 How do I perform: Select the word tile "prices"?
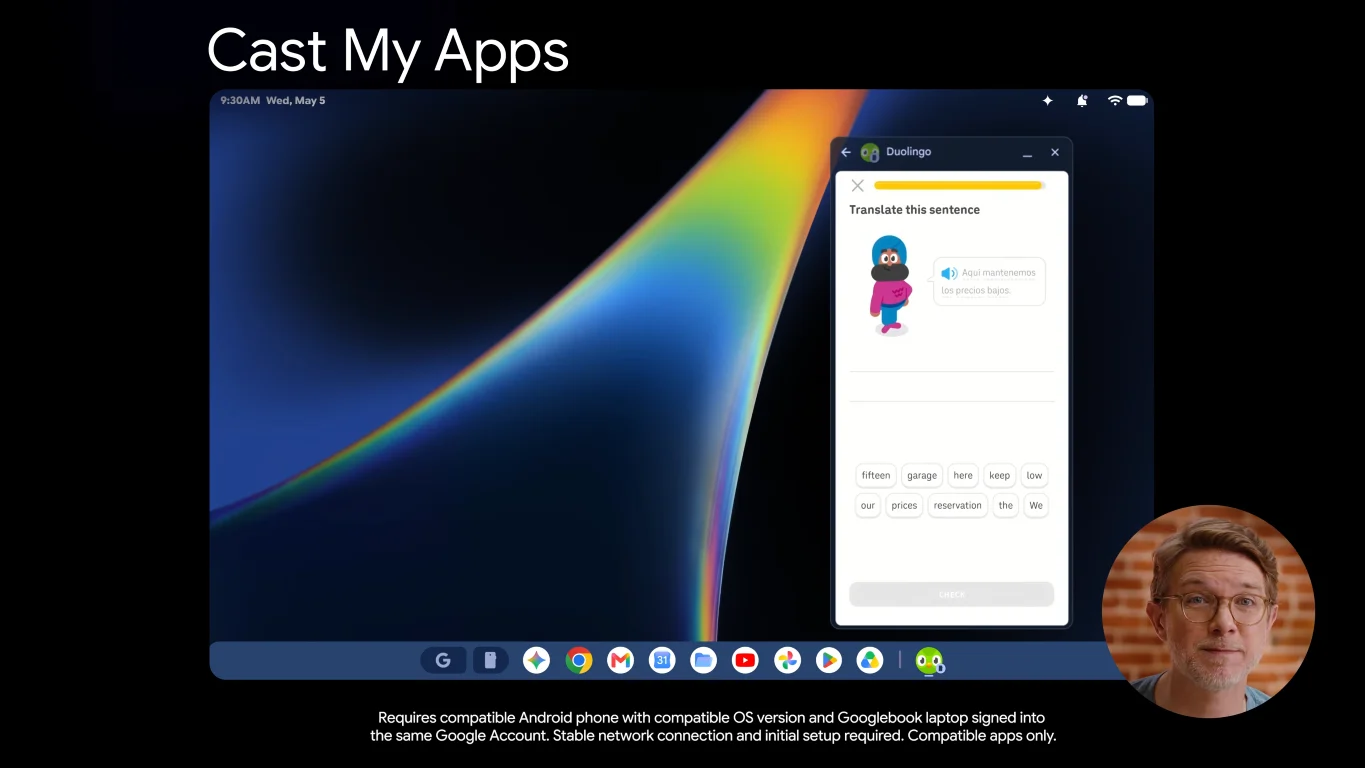(904, 505)
